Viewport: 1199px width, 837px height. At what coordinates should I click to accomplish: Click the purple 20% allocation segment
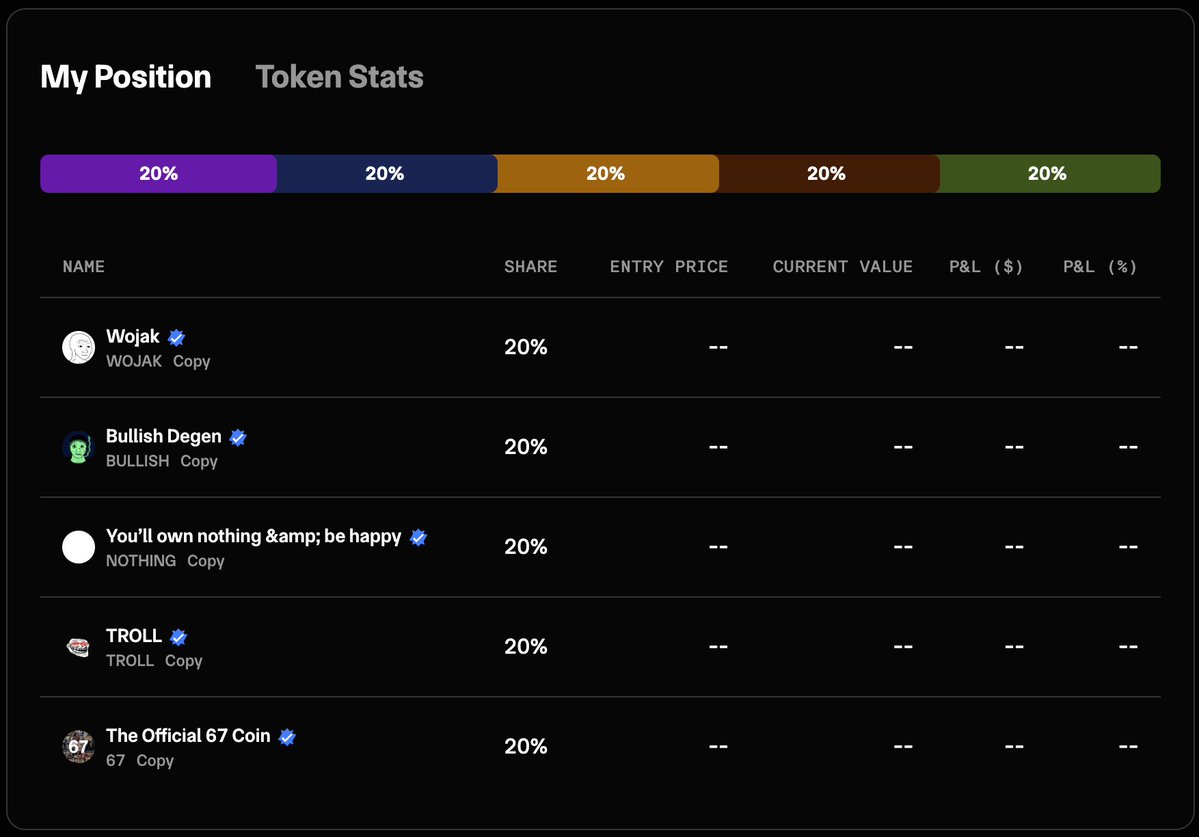coord(158,173)
